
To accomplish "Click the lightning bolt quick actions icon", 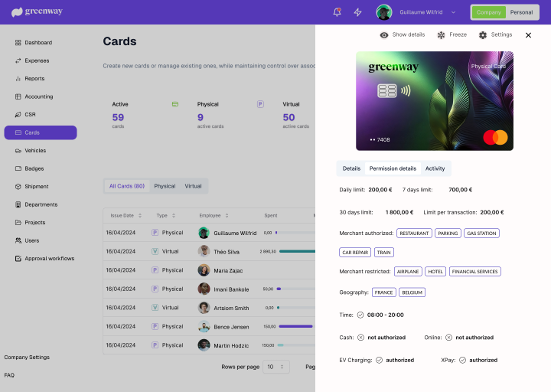I will coord(358,12).
